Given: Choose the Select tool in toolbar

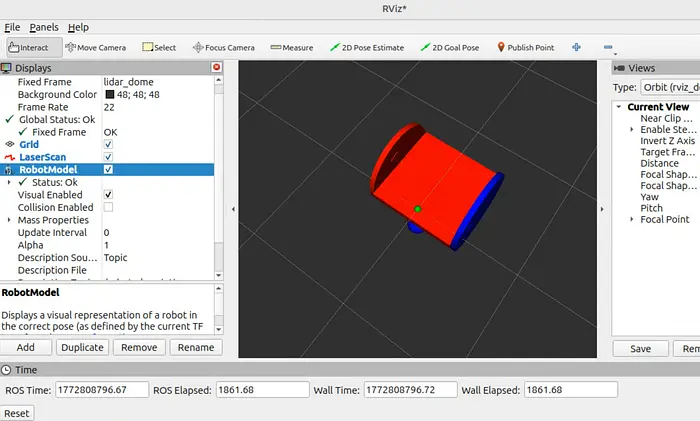Looking at the screenshot, I should click(x=159, y=47).
